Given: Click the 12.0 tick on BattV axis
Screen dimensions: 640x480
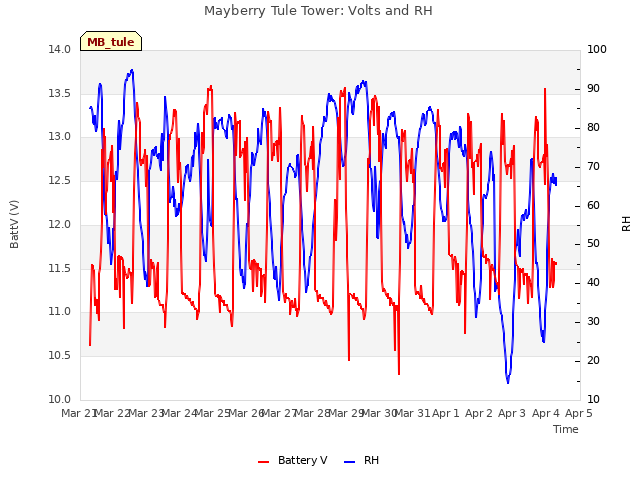Looking at the screenshot, I should [59, 224].
